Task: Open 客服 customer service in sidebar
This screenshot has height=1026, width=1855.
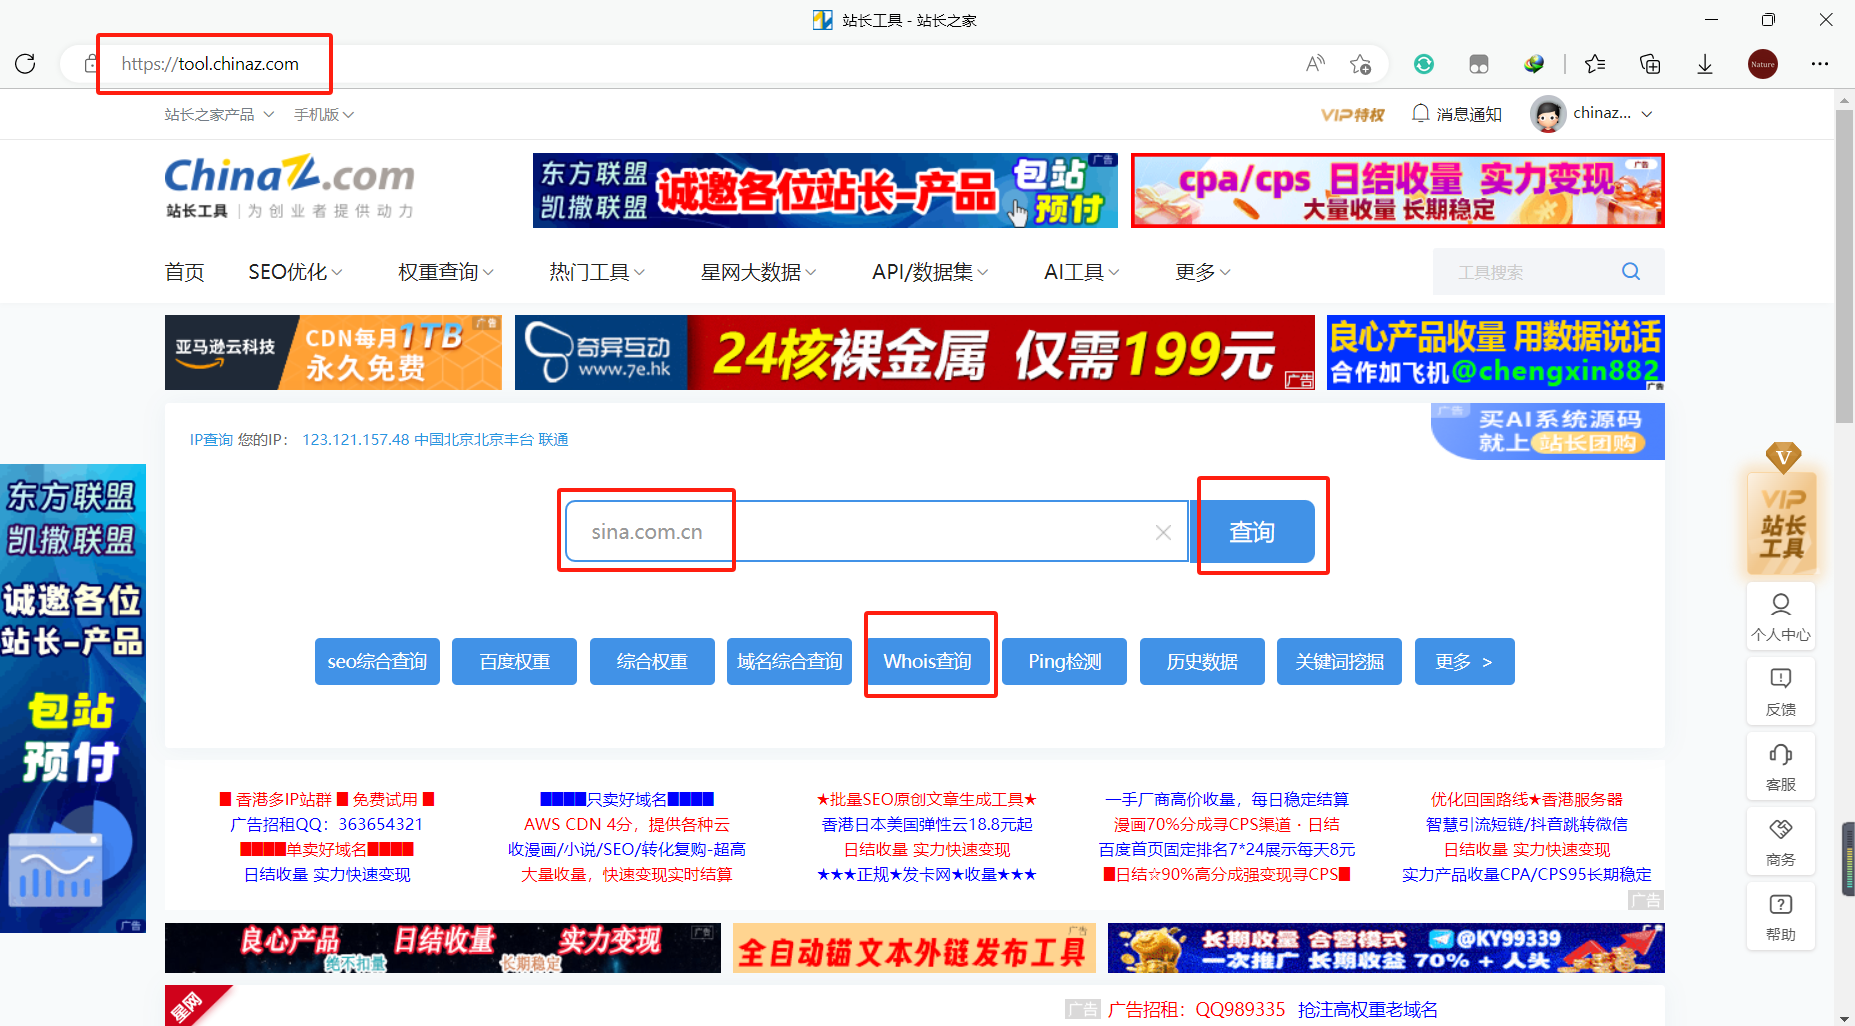Action: click(1781, 767)
